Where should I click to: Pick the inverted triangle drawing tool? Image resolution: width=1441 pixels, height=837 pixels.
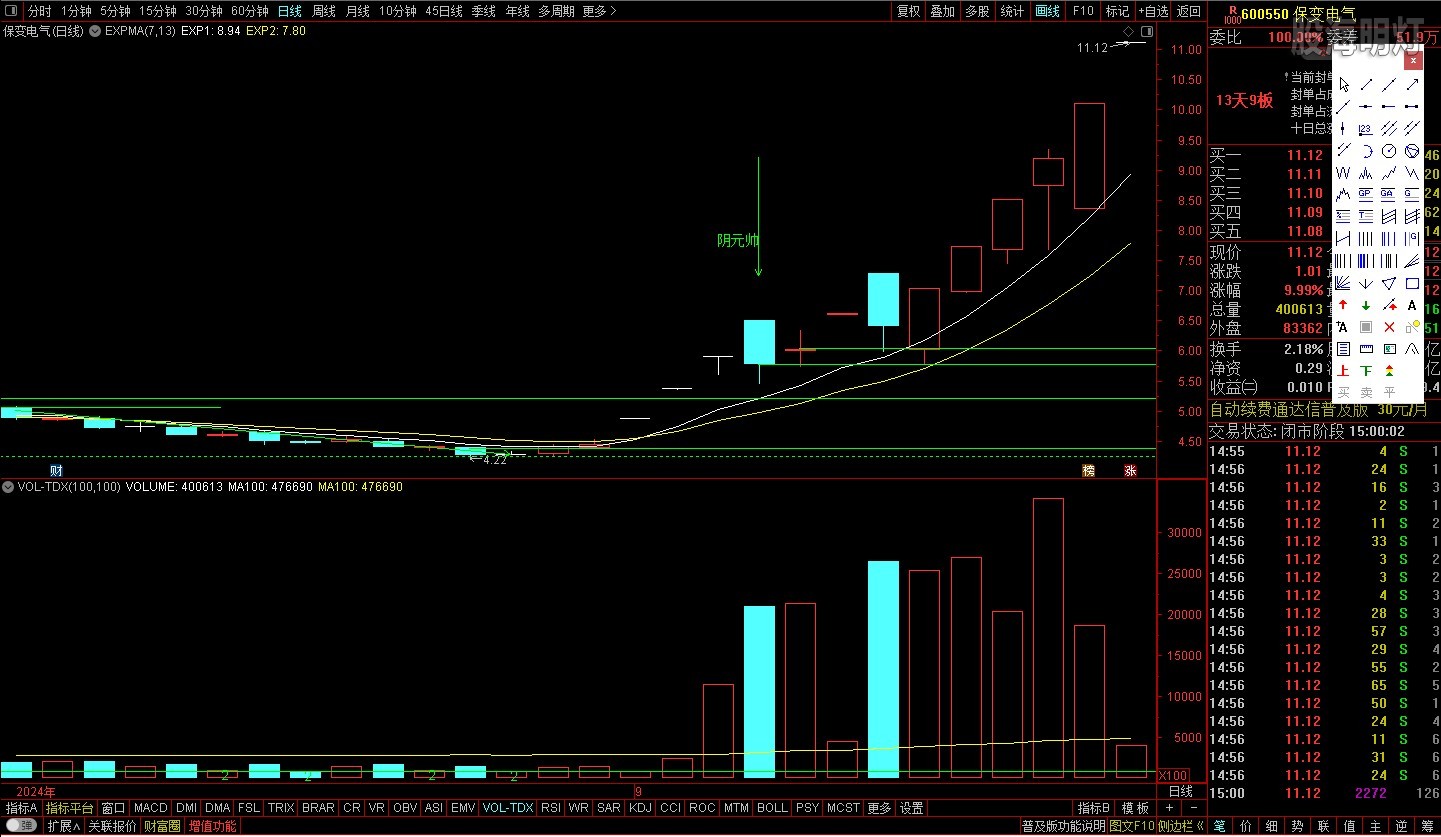tap(1389, 283)
